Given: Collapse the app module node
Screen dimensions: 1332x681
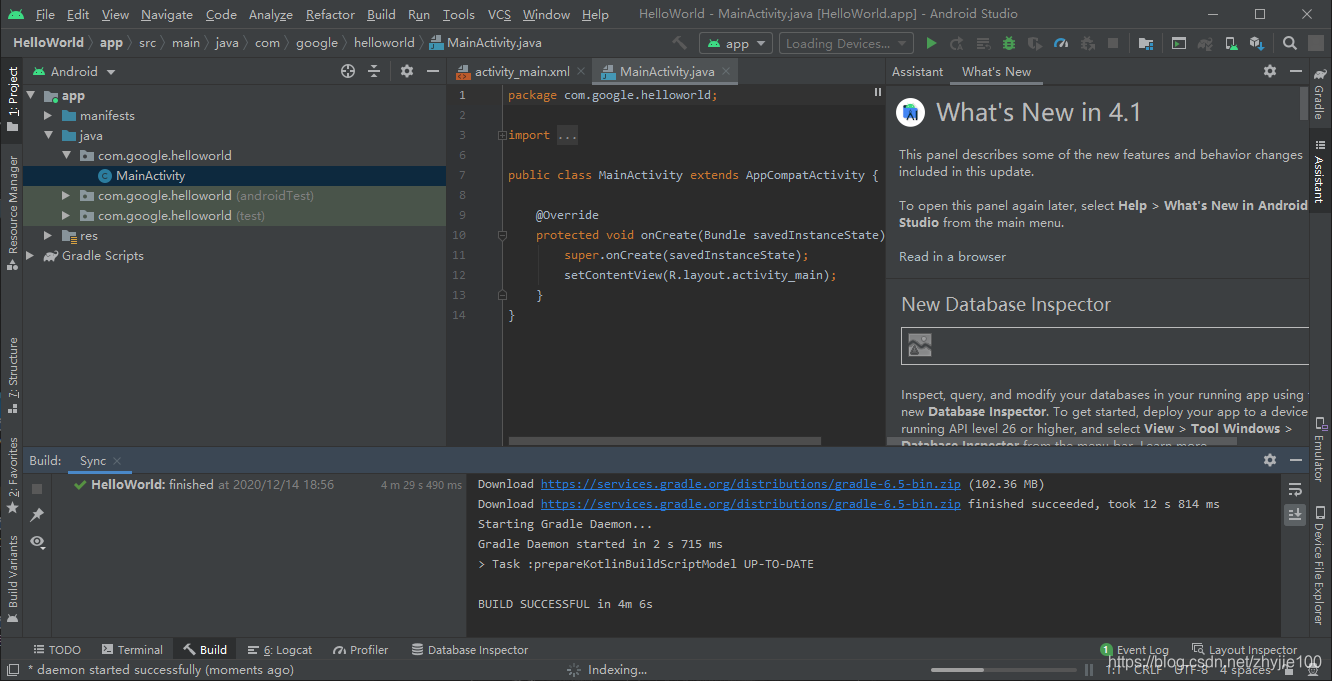Looking at the screenshot, I should click(30, 96).
